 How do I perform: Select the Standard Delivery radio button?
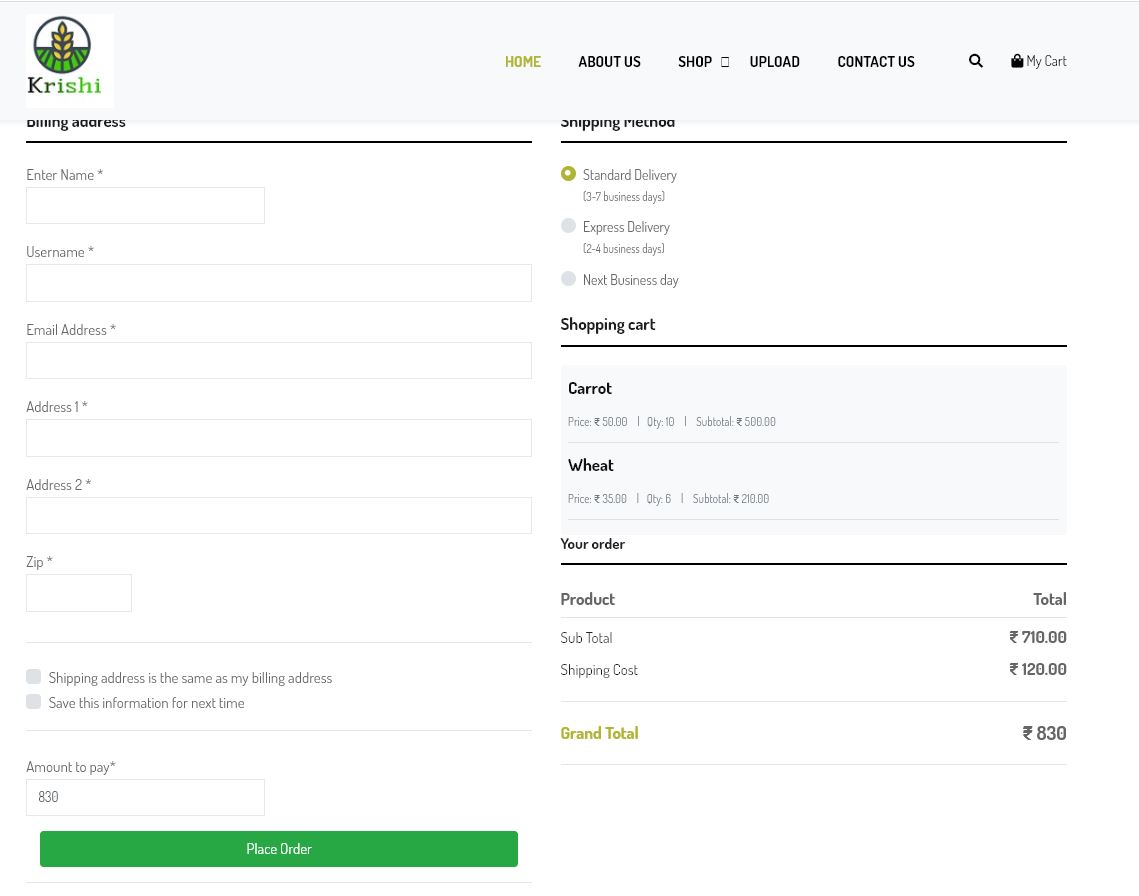[568, 173]
